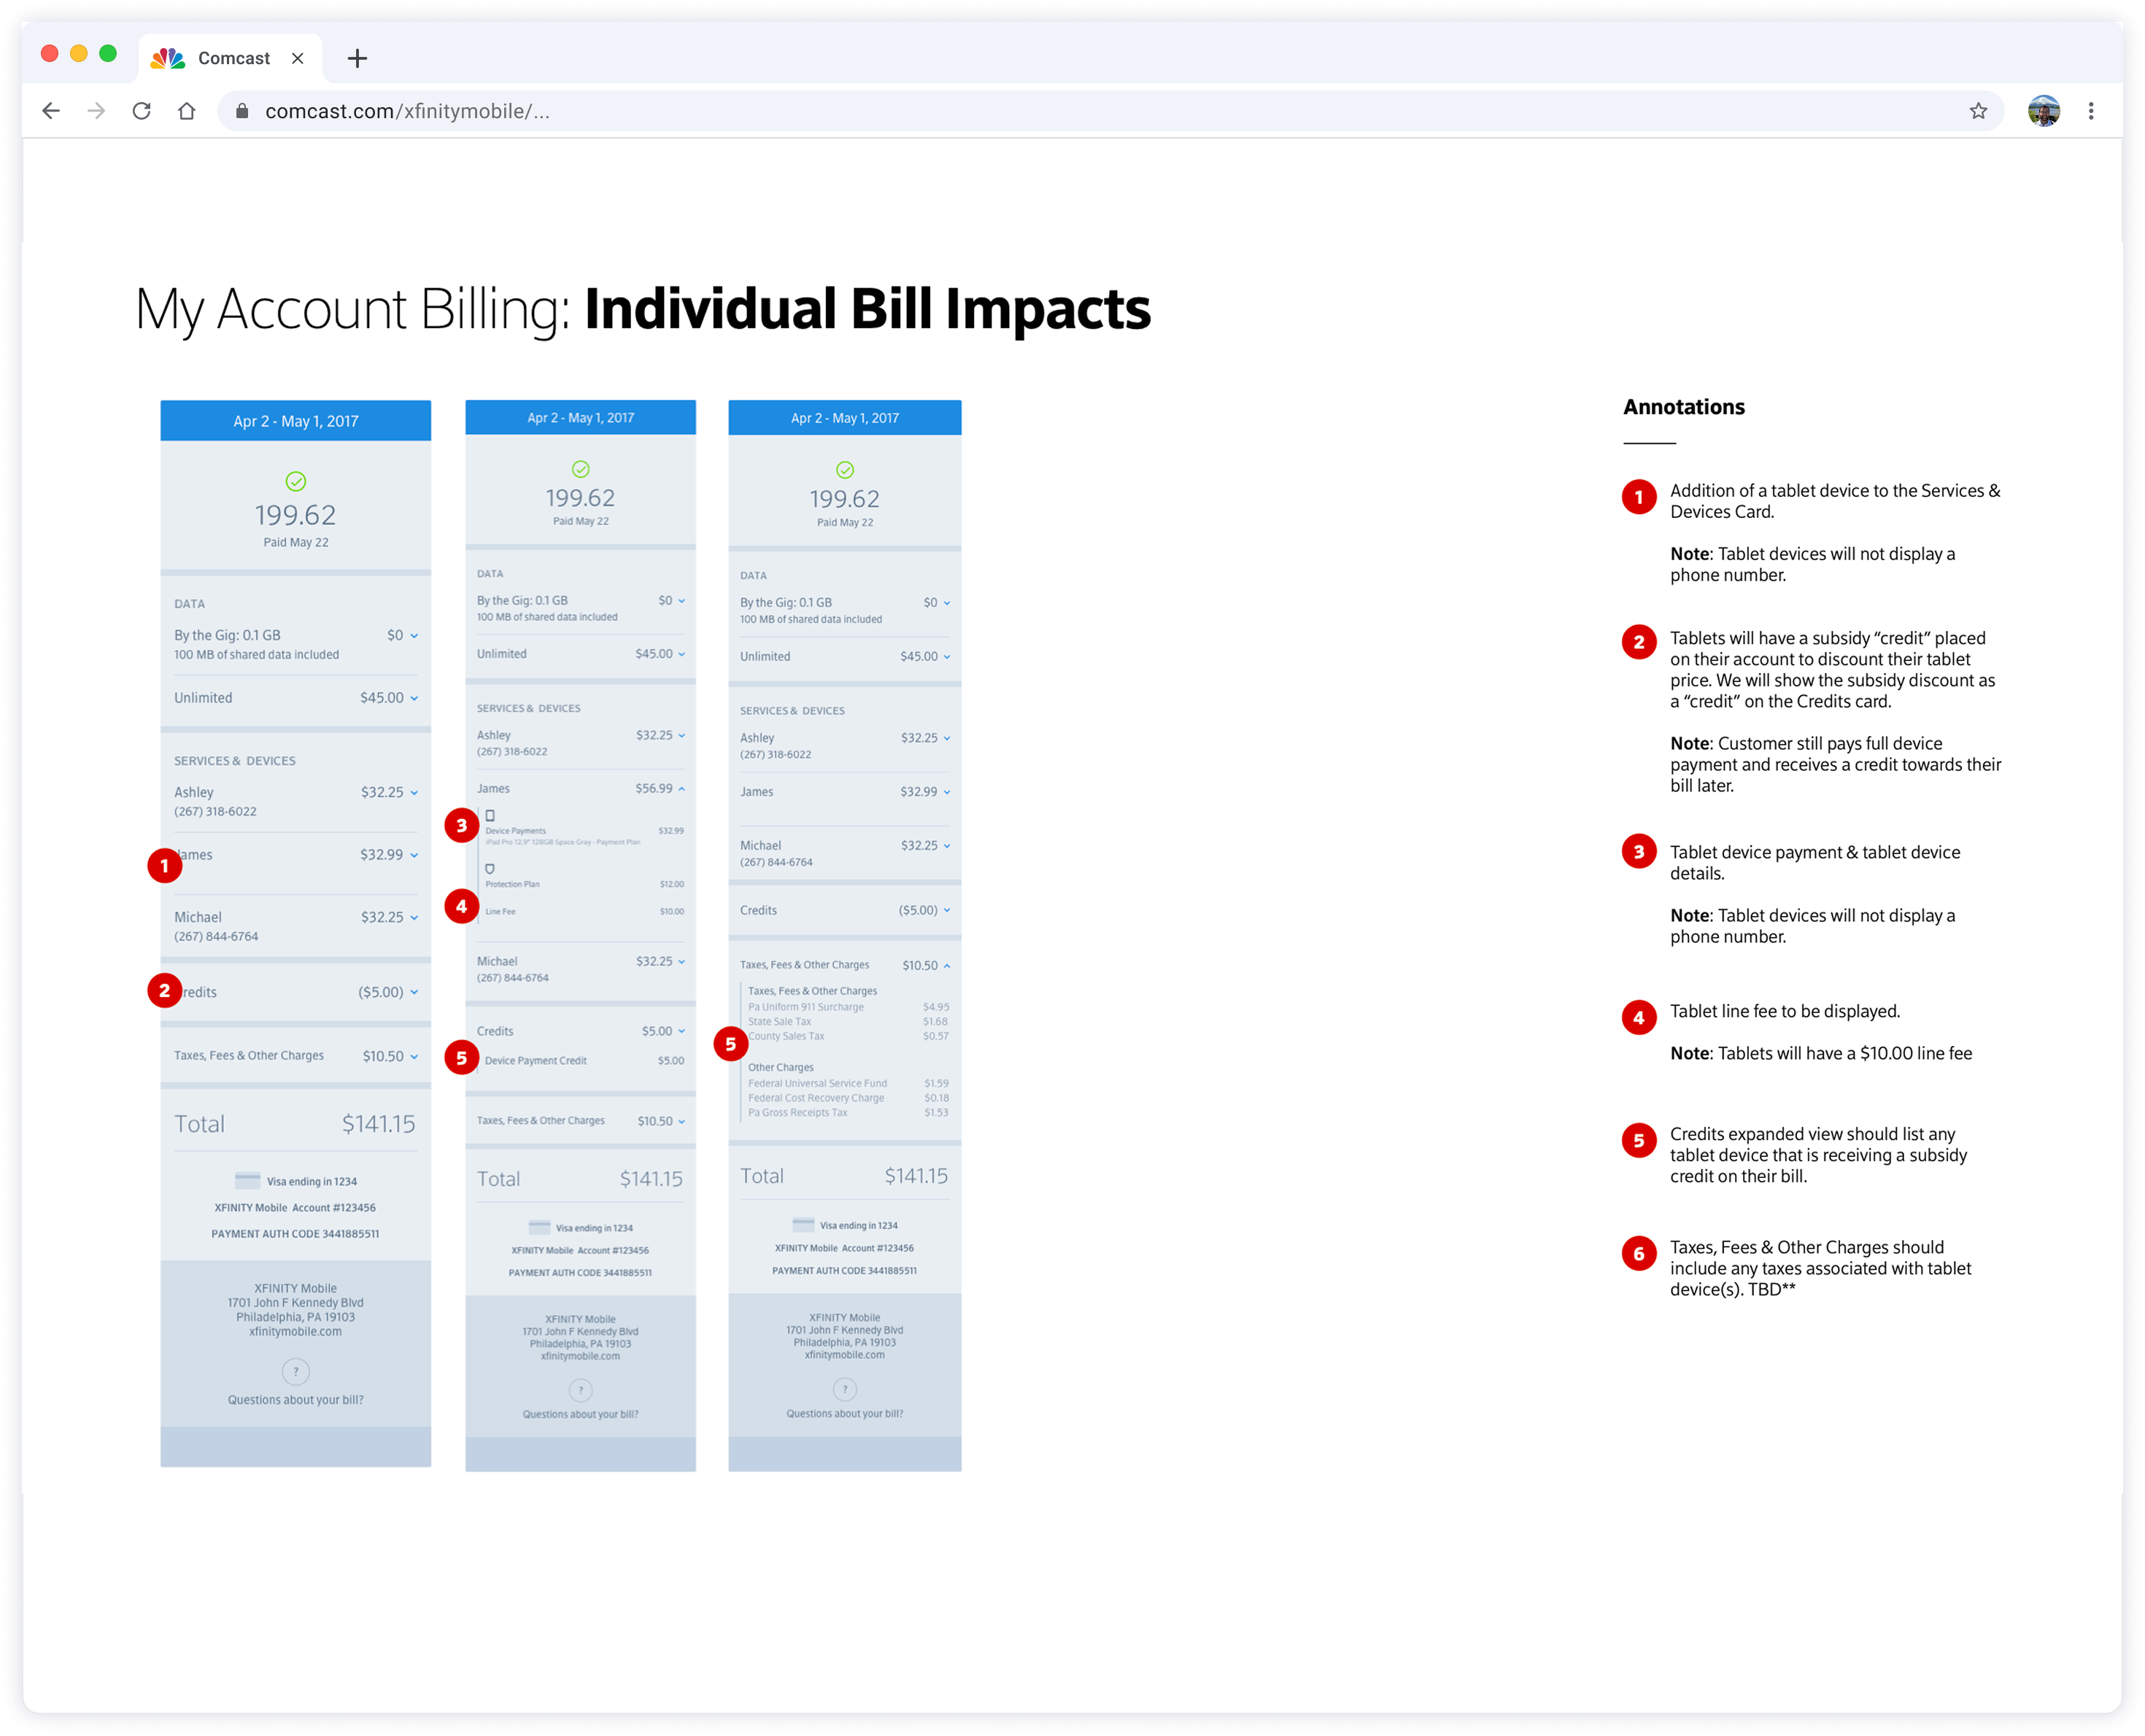Click the "Protection Plan" $12.00 line item
This screenshot has width=2145, height=1736.
click(585, 884)
